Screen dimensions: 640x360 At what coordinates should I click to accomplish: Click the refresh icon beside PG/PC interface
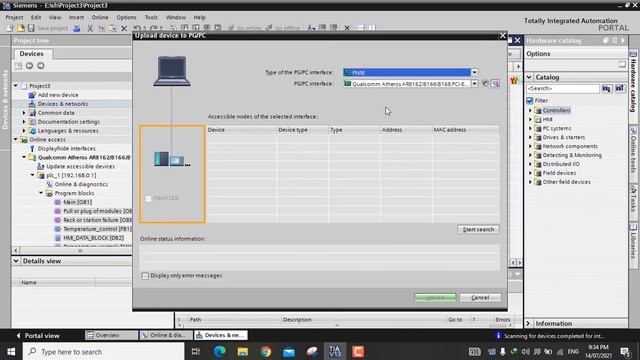[x=485, y=84]
